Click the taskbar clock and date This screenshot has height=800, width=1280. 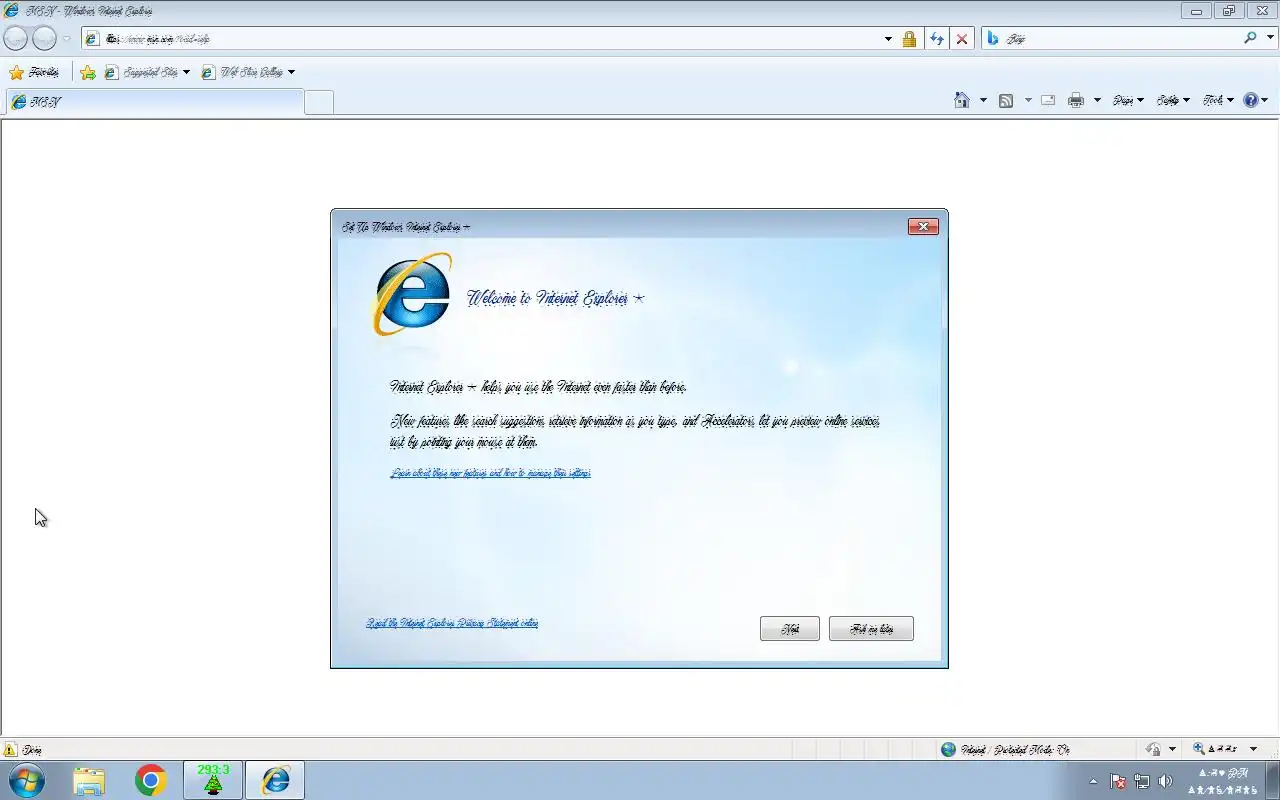pyautogui.click(x=1223, y=781)
